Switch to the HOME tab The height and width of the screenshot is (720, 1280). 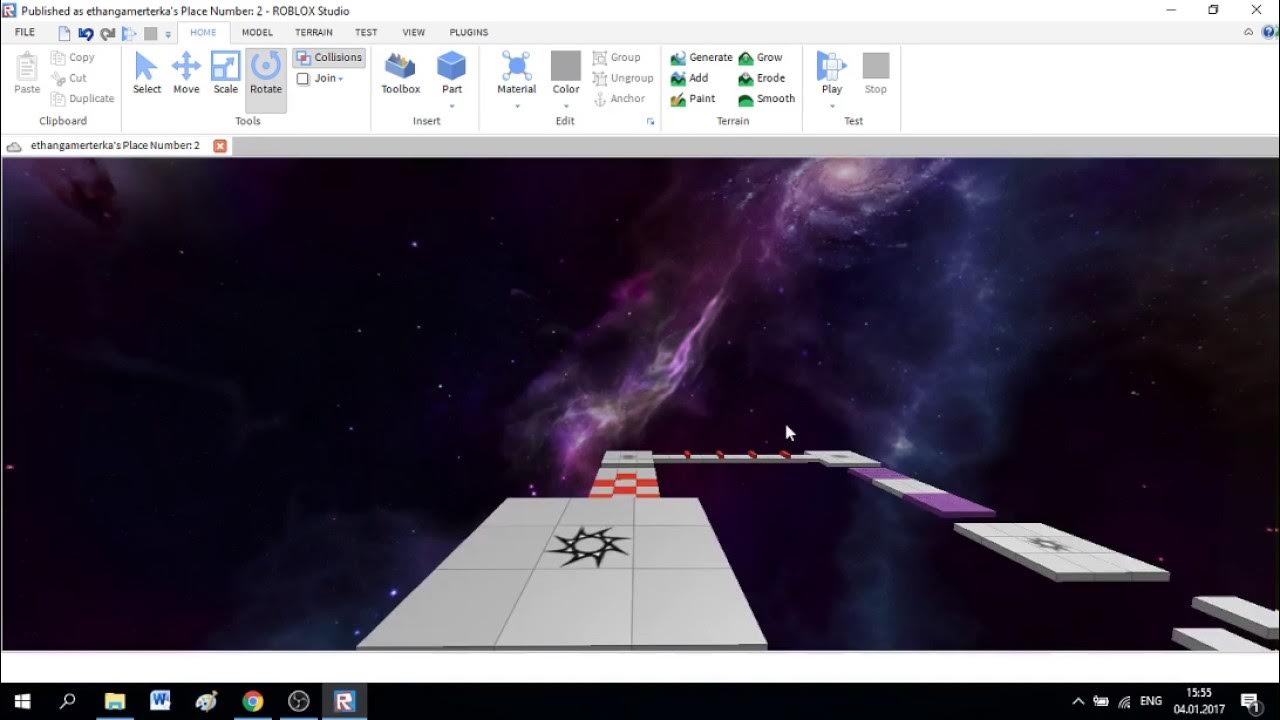[x=203, y=32]
